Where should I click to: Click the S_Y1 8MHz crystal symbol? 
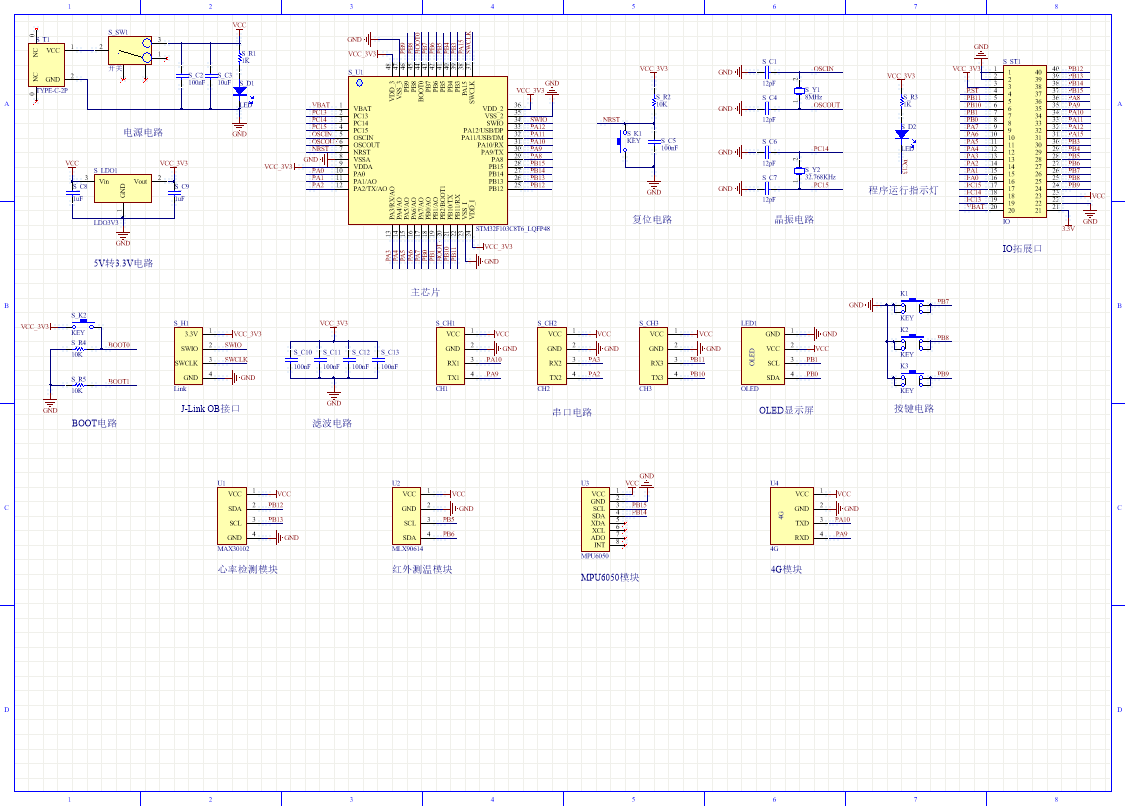tap(799, 91)
